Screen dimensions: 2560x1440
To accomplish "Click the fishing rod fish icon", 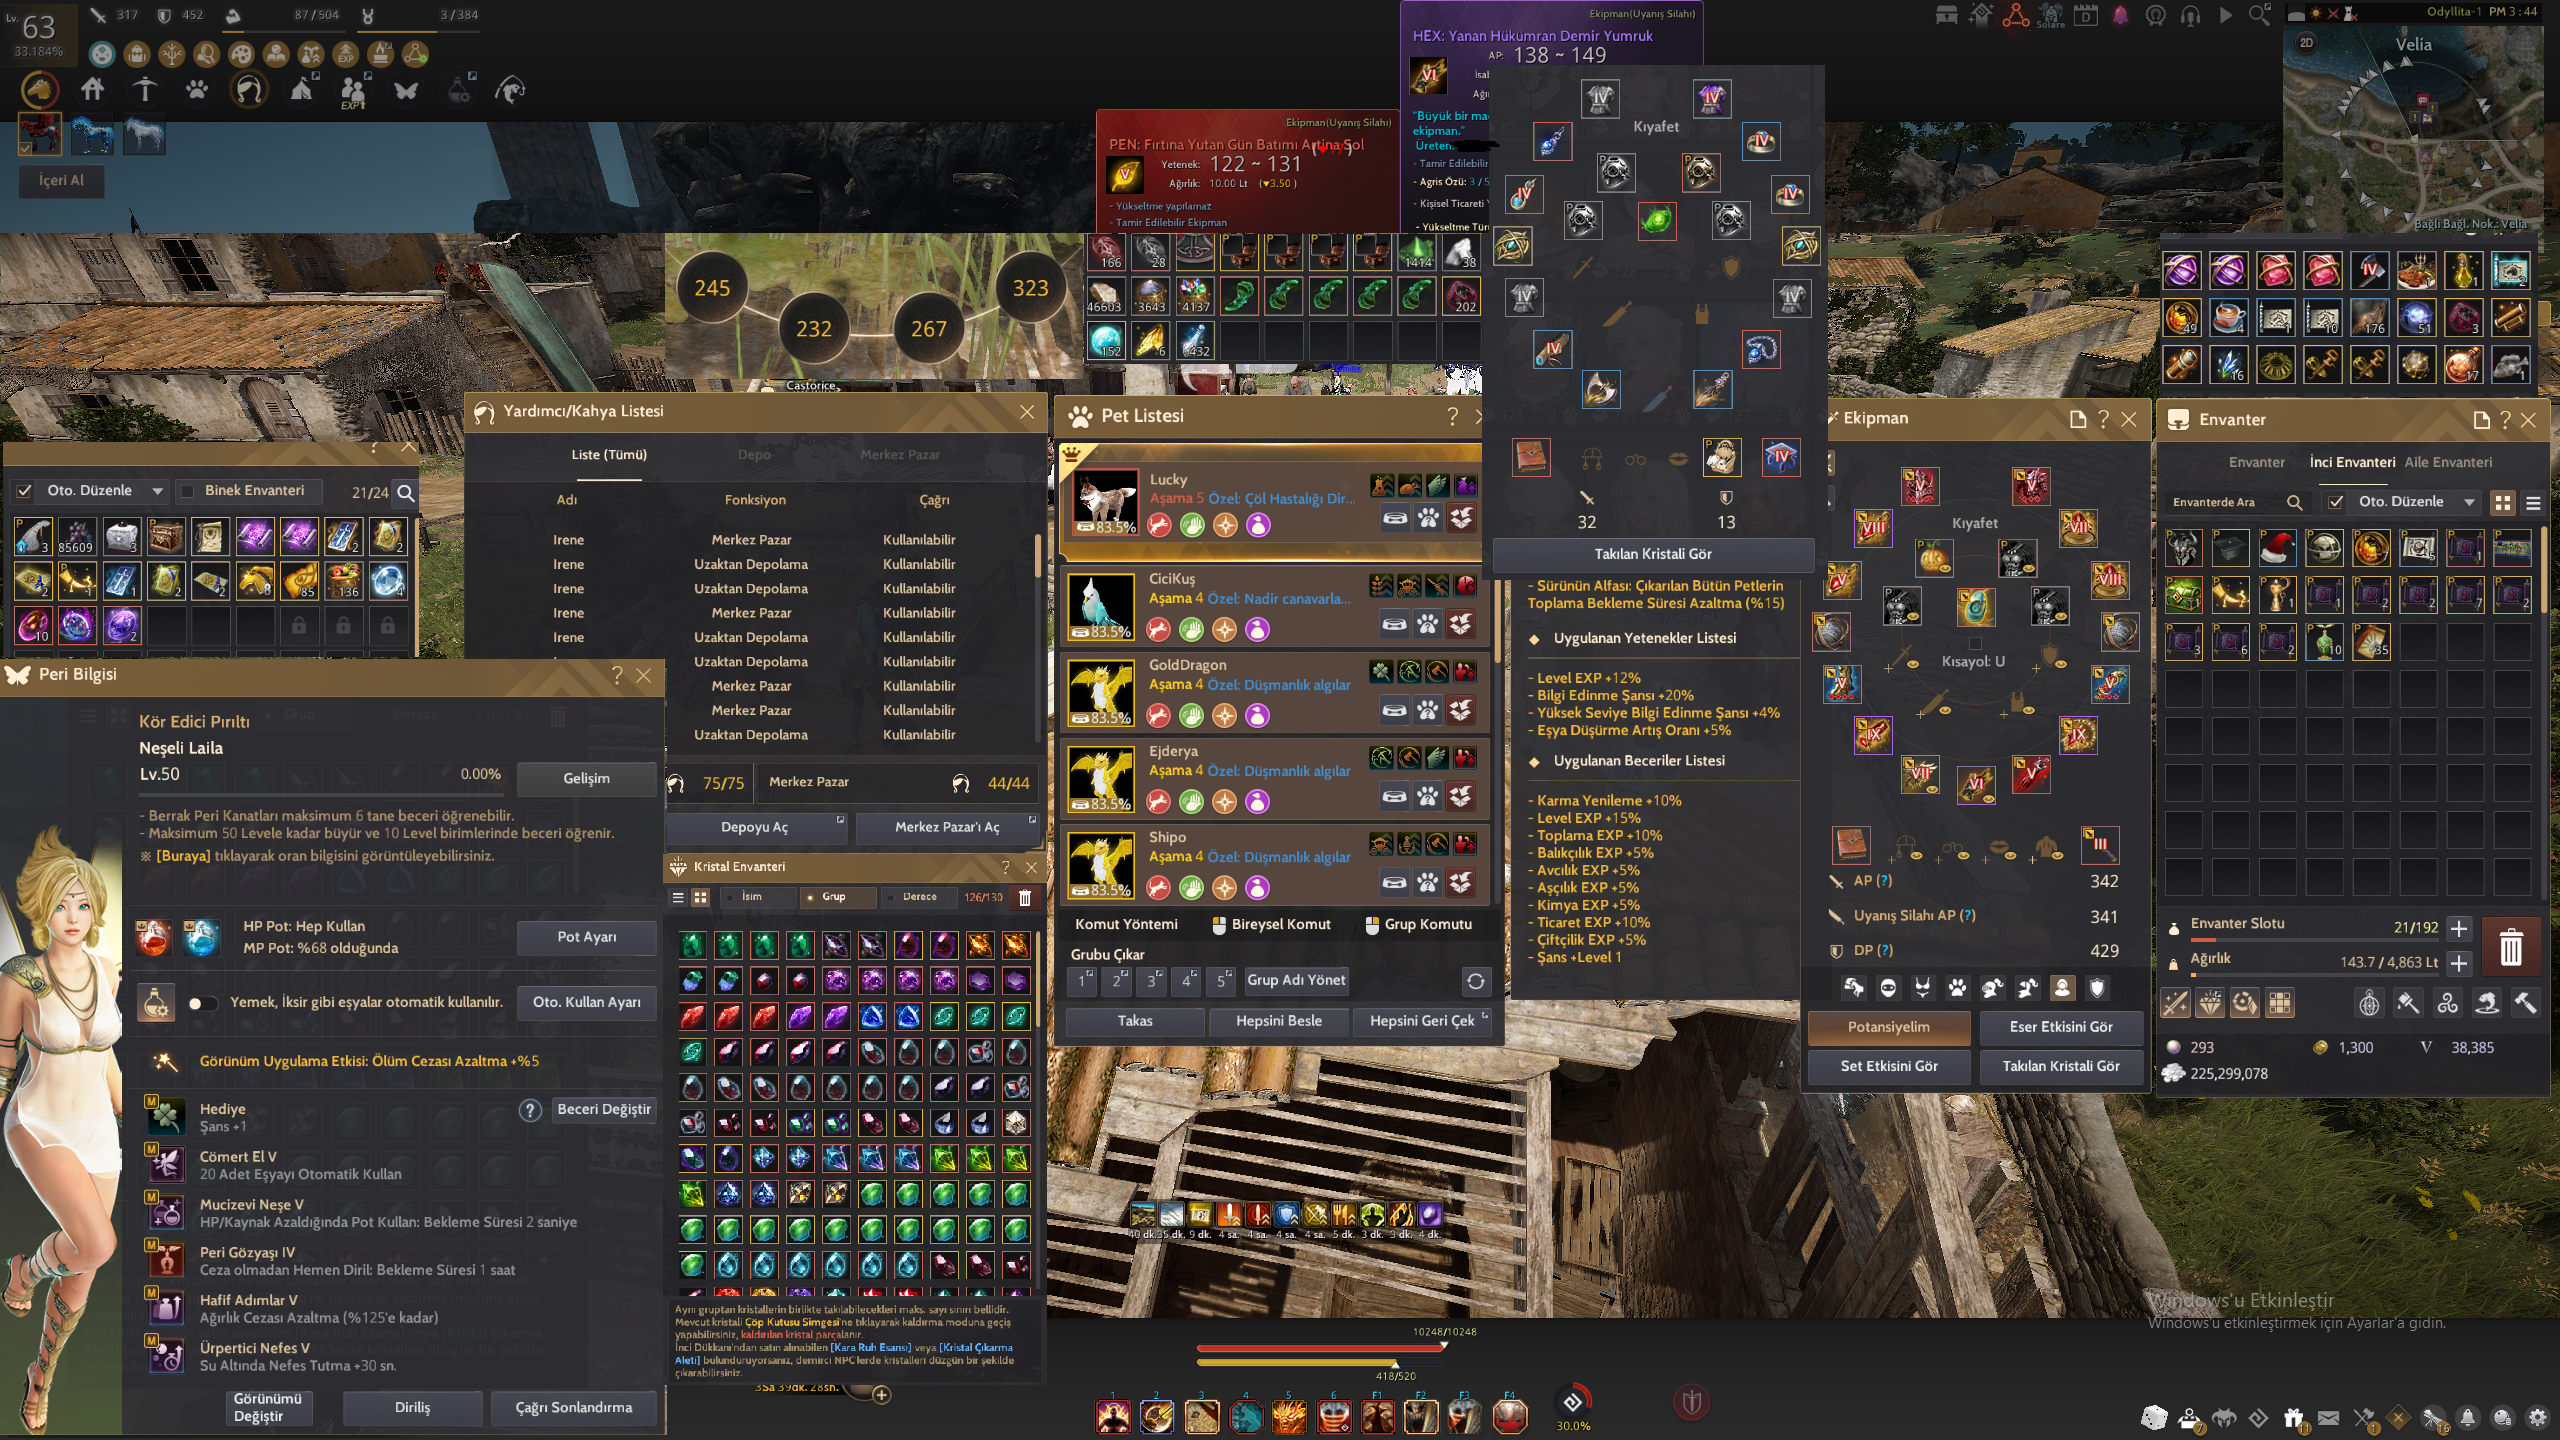I will coord(510,91).
